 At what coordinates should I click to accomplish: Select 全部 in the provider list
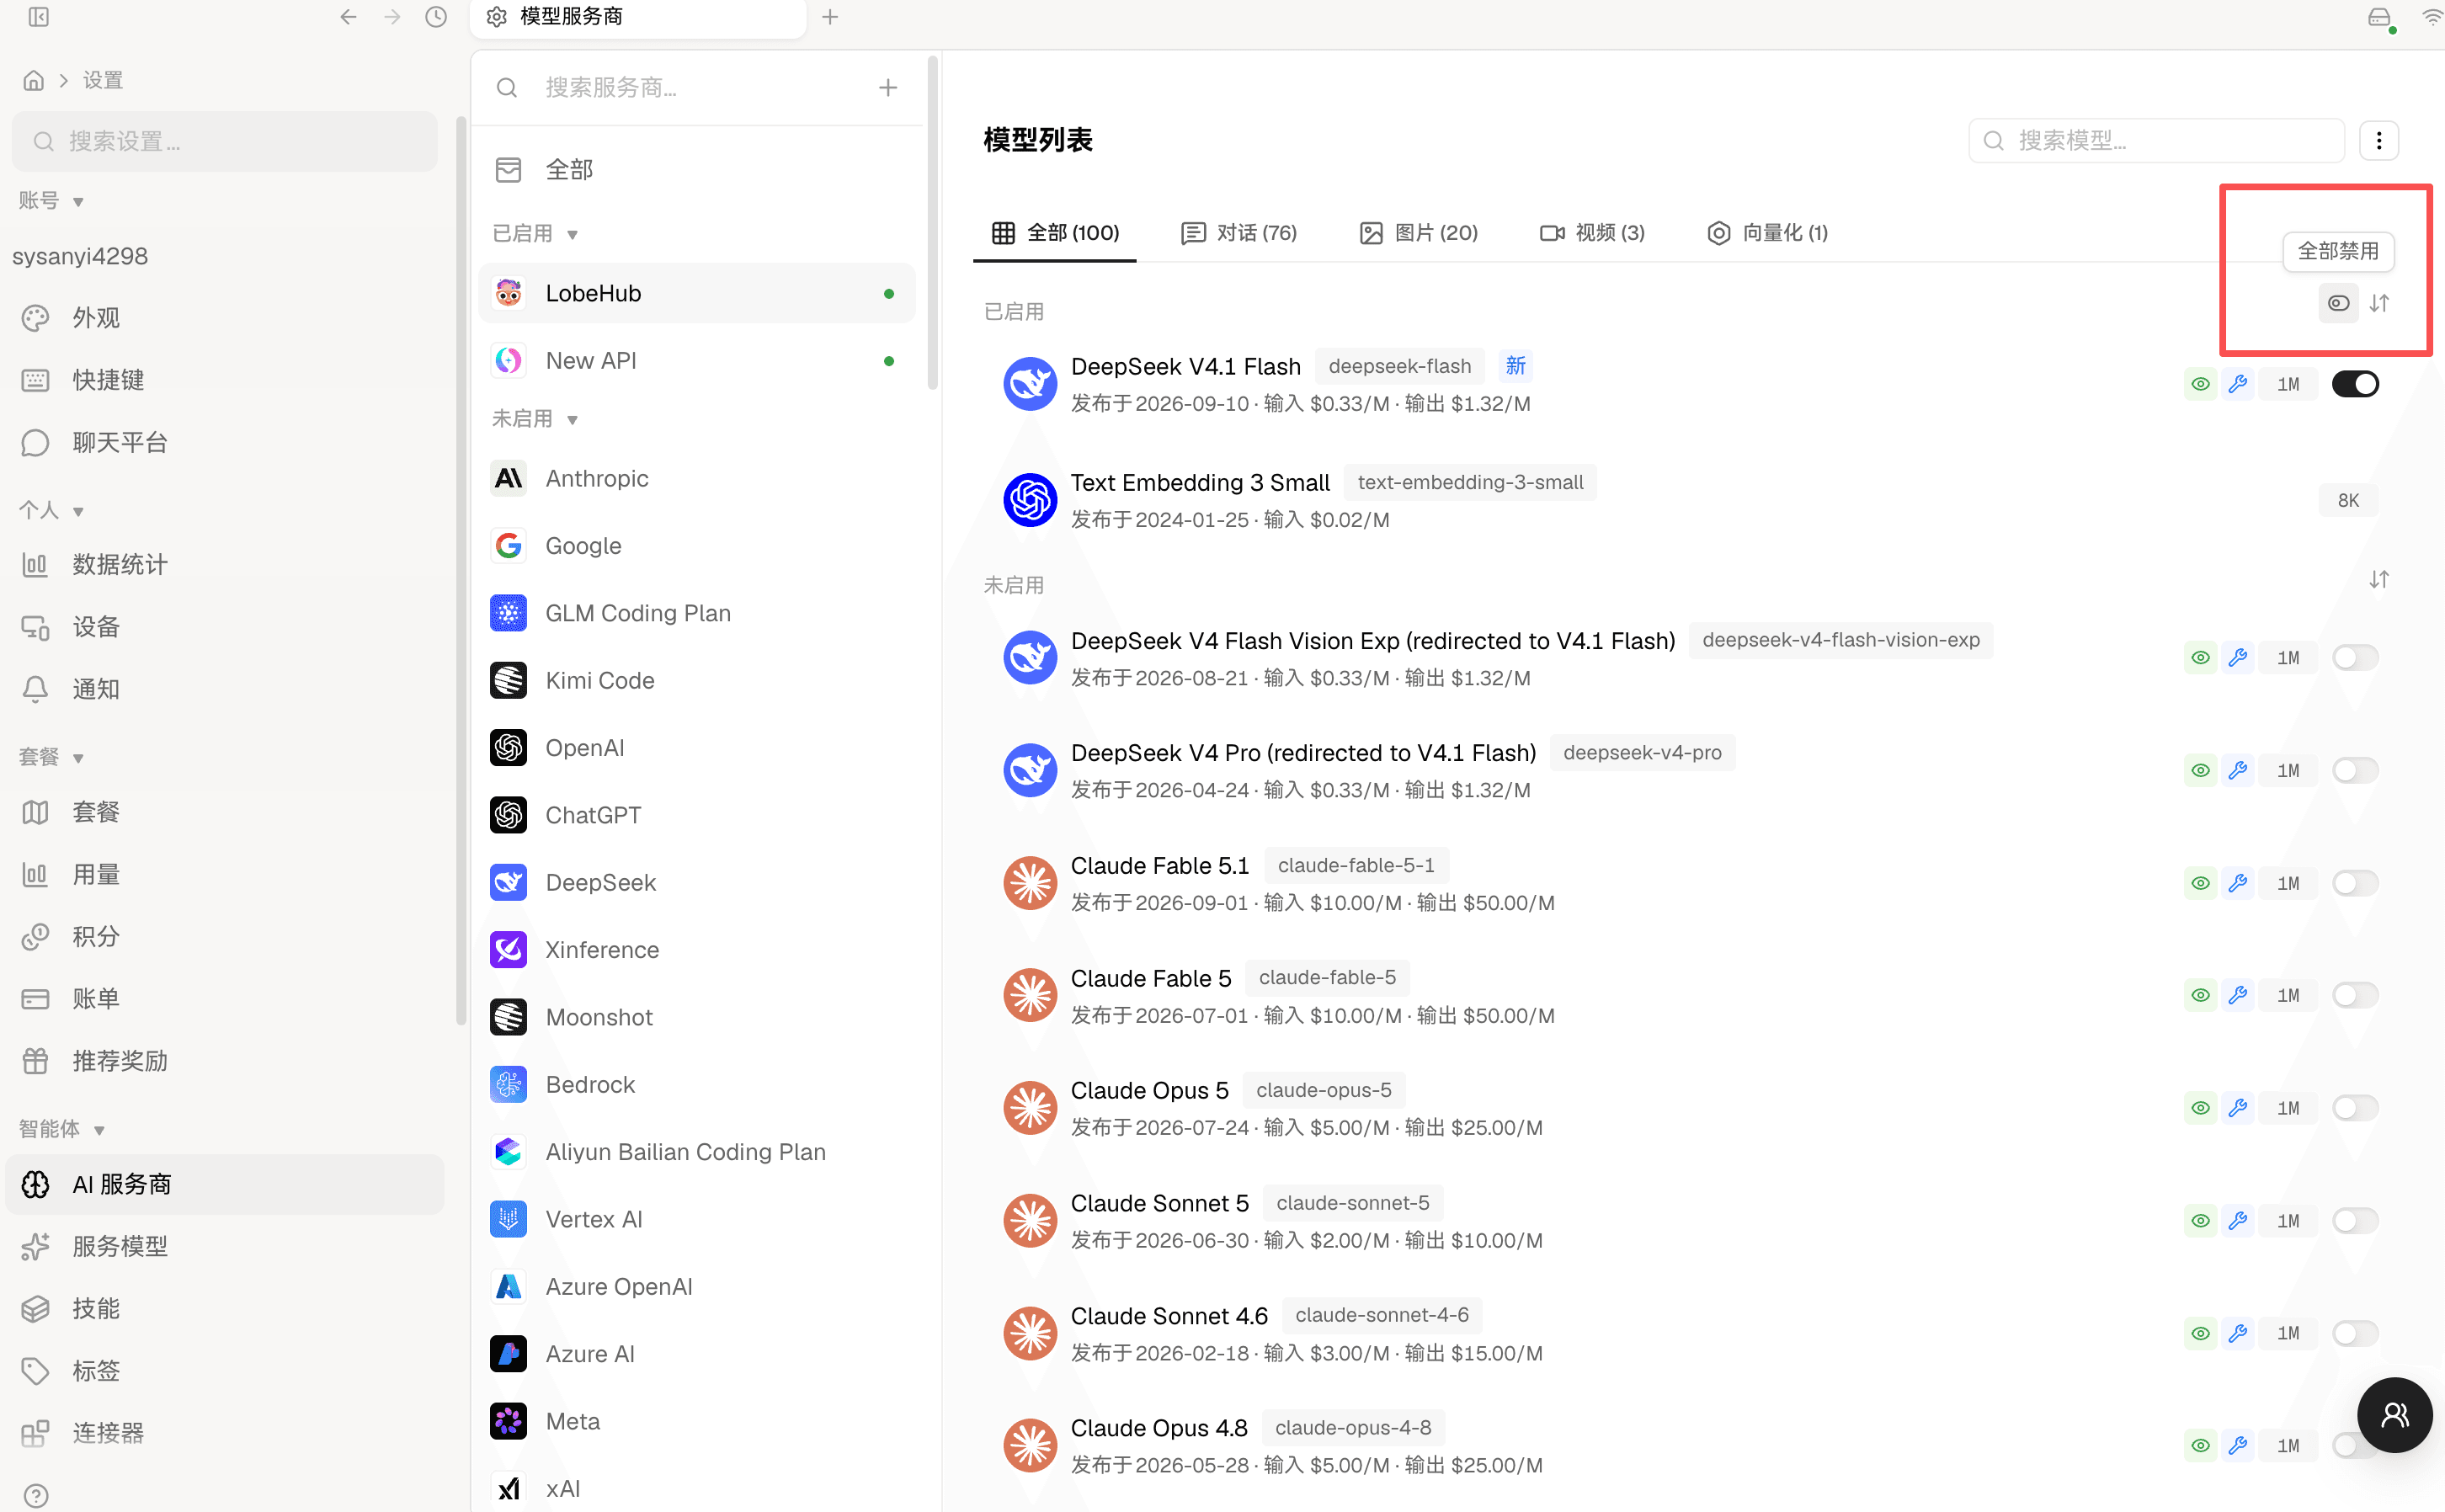coord(697,170)
